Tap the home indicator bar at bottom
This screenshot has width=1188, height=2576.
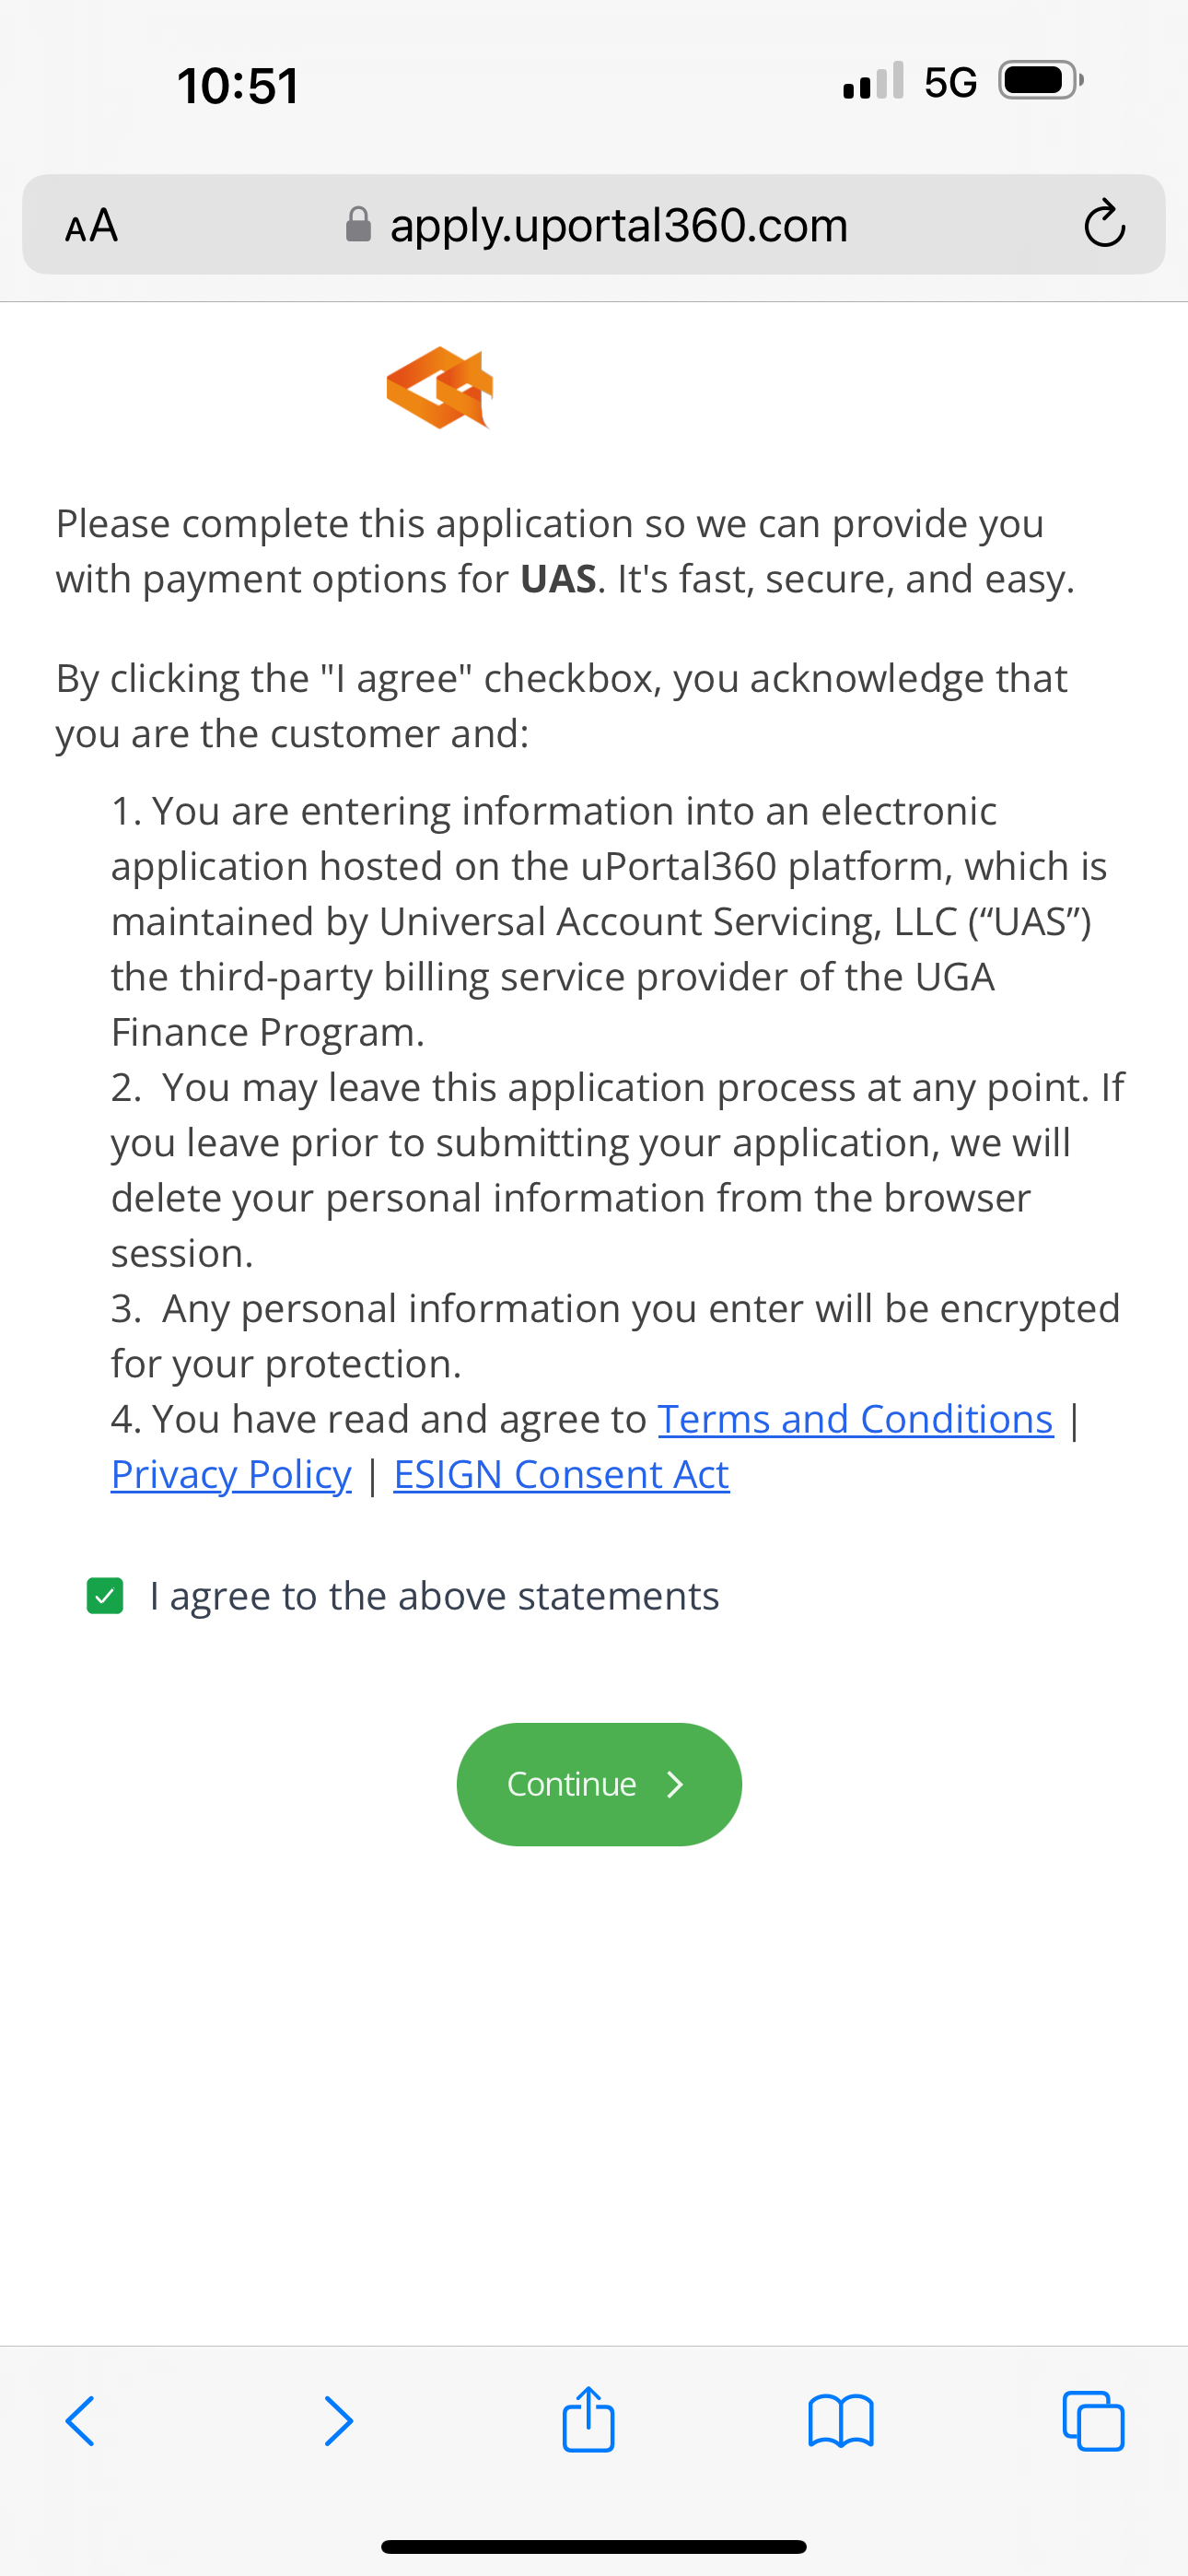coord(594,2546)
